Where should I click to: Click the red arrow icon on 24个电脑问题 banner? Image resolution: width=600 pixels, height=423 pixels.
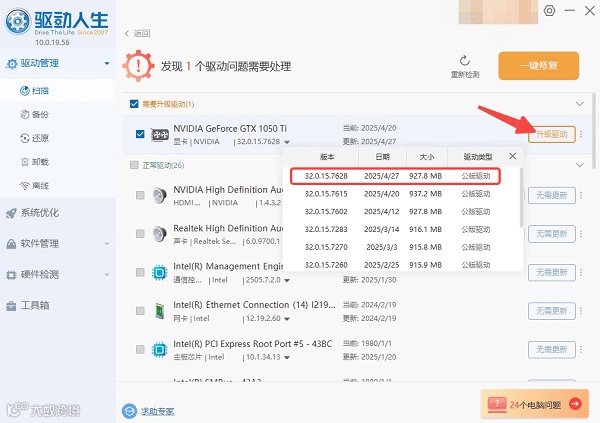pyautogui.click(x=575, y=403)
